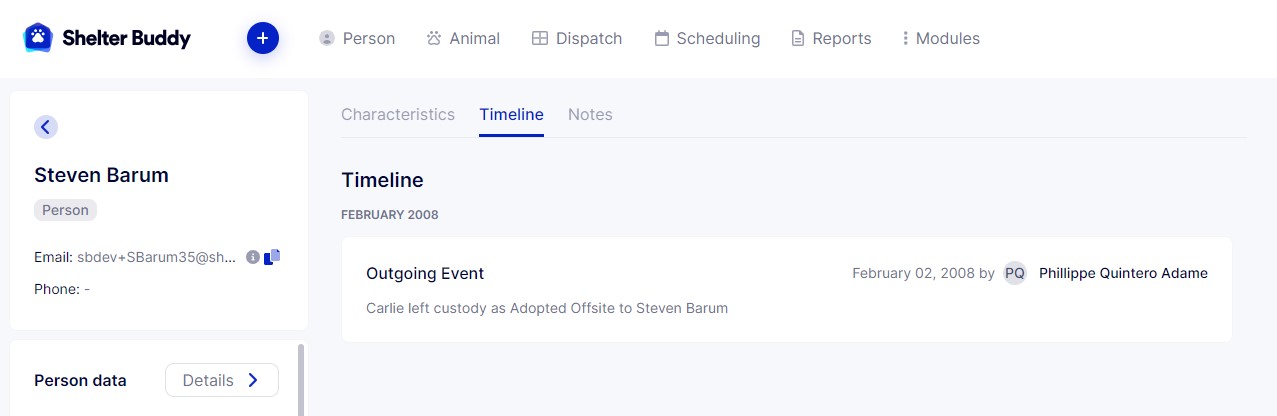Click the Scheduling calendar icon
Screen dimensions: 1277x416
pyautogui.click(x=662, y=38)
